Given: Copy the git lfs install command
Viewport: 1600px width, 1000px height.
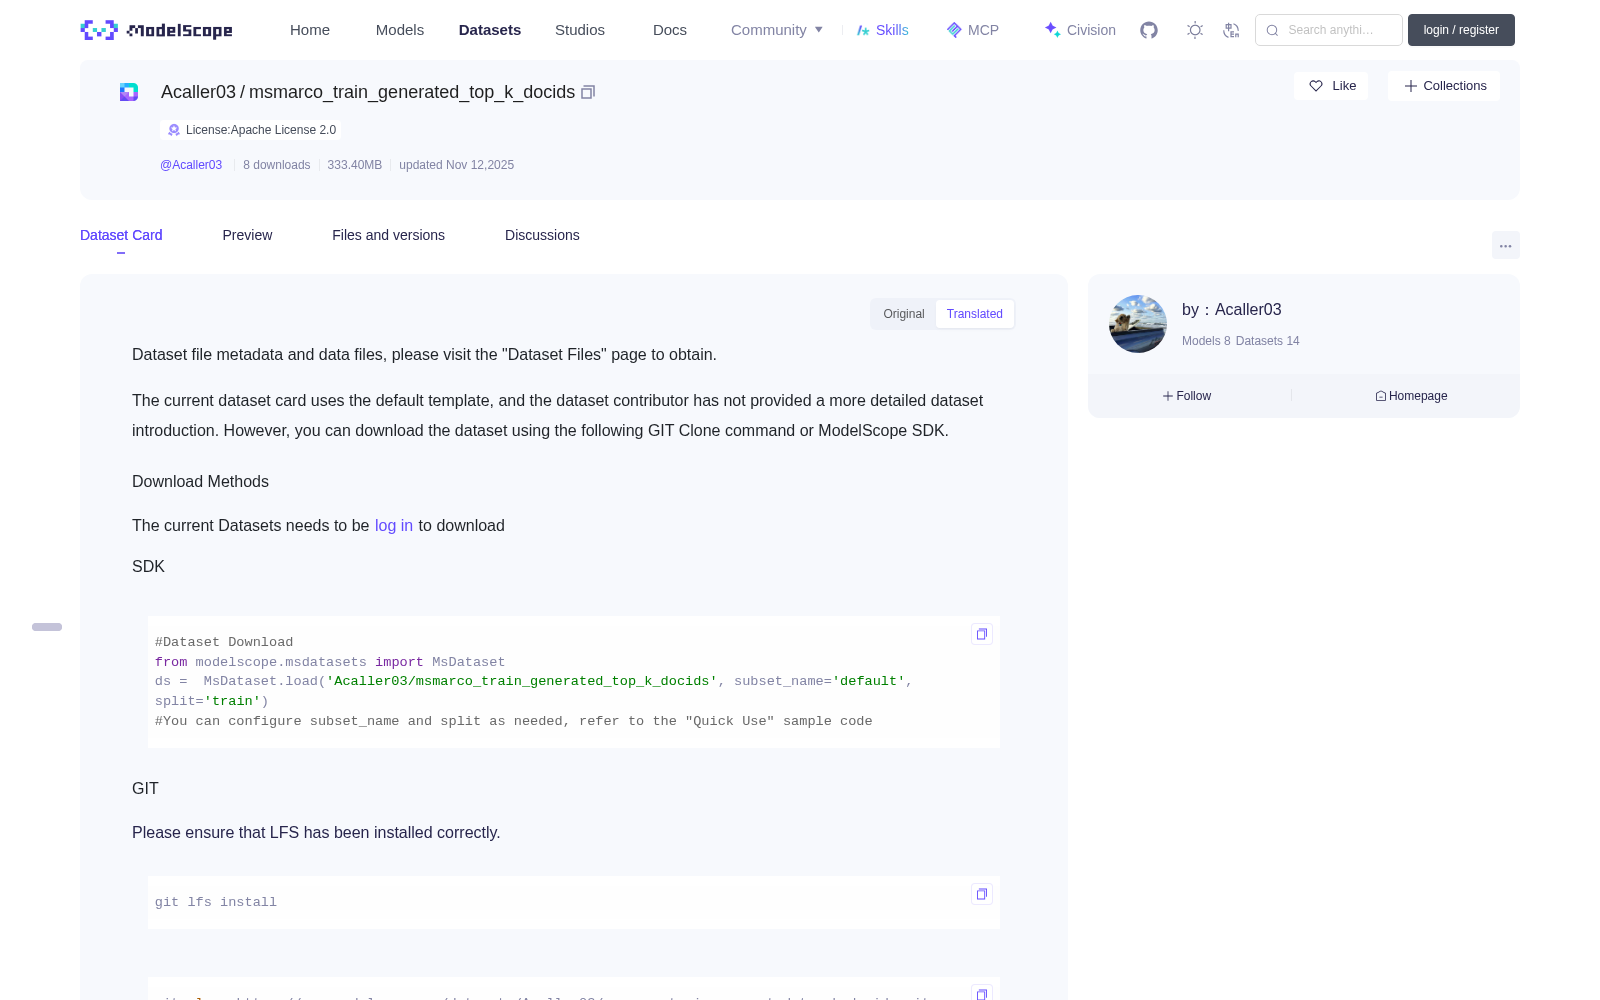Looking at the screenshot, I should tap(982, 894).
